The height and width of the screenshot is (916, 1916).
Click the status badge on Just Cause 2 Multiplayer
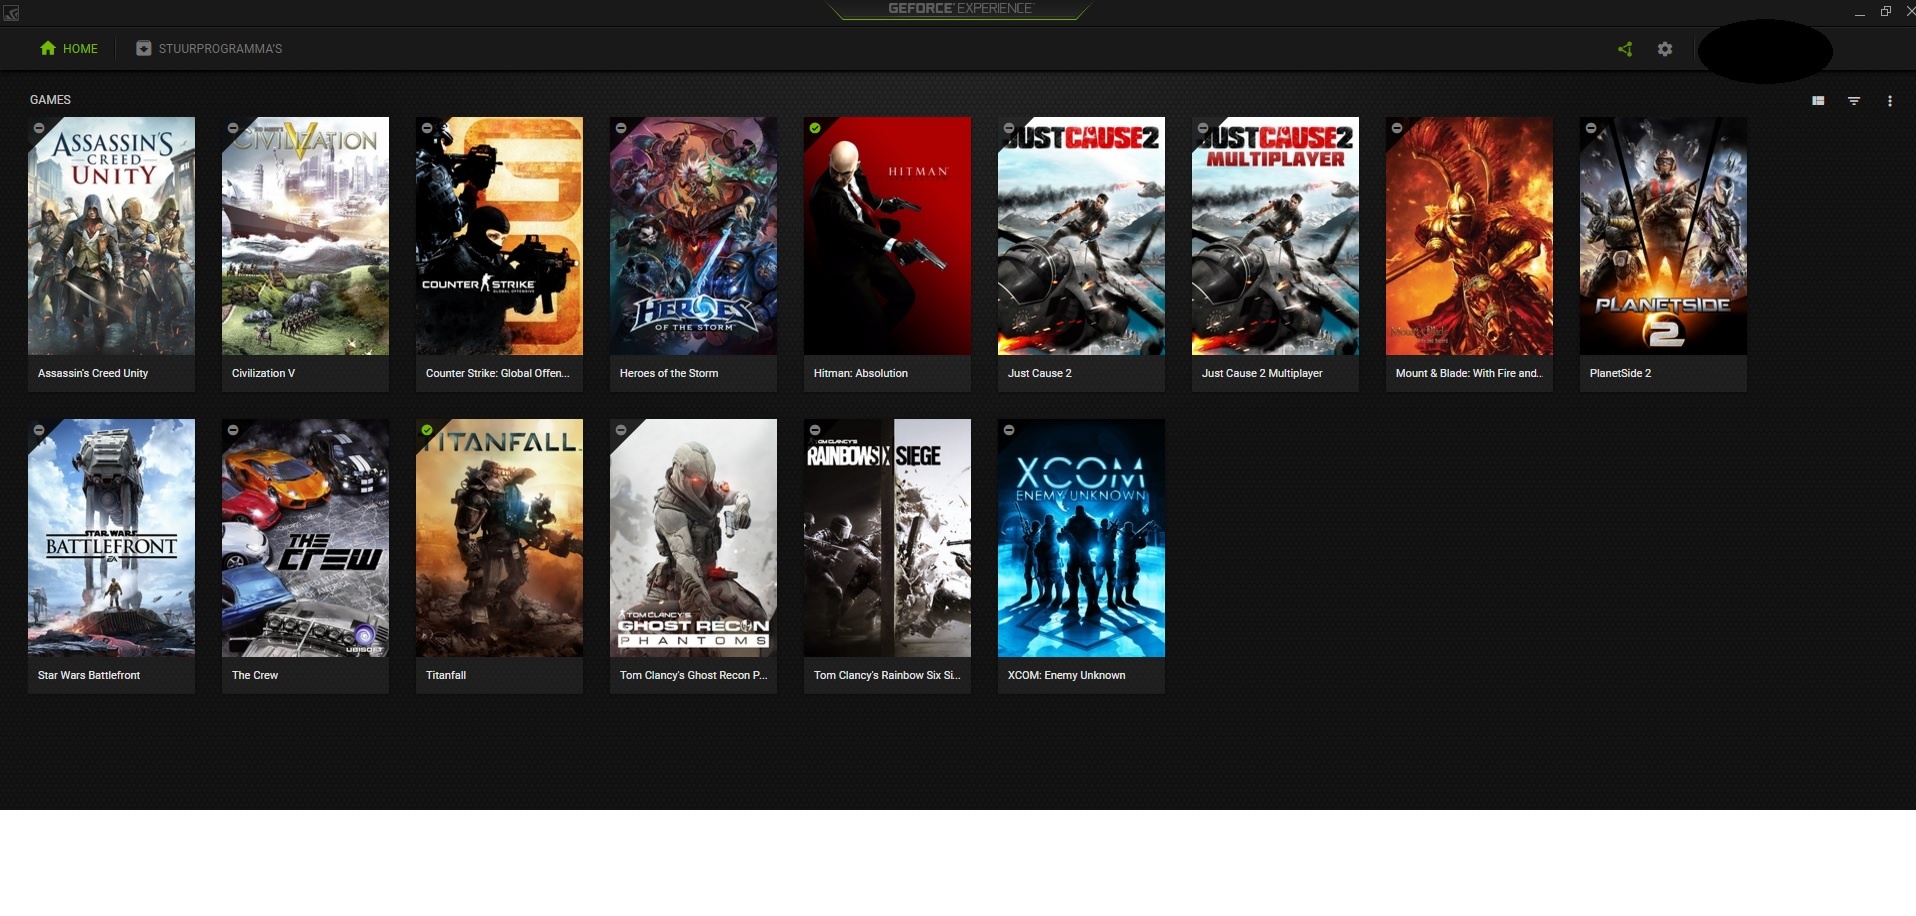pyautogui.click(x=1203, y=128)
